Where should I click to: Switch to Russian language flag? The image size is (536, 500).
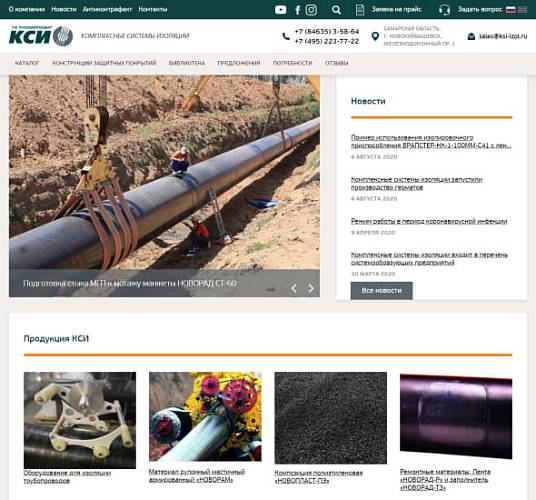click(x=510, y=10)
